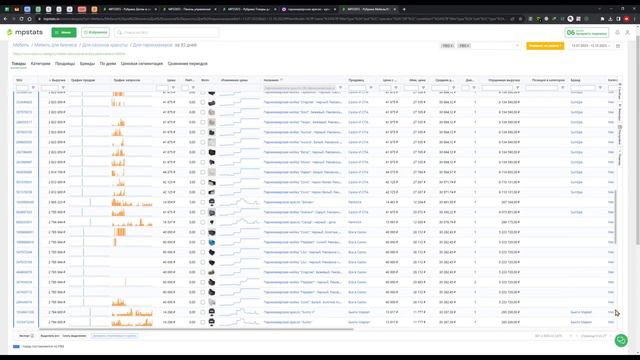The width and height of the screenshot is (640, 360).
Task: Open the Продавец column filter icon
Action: 371,88
